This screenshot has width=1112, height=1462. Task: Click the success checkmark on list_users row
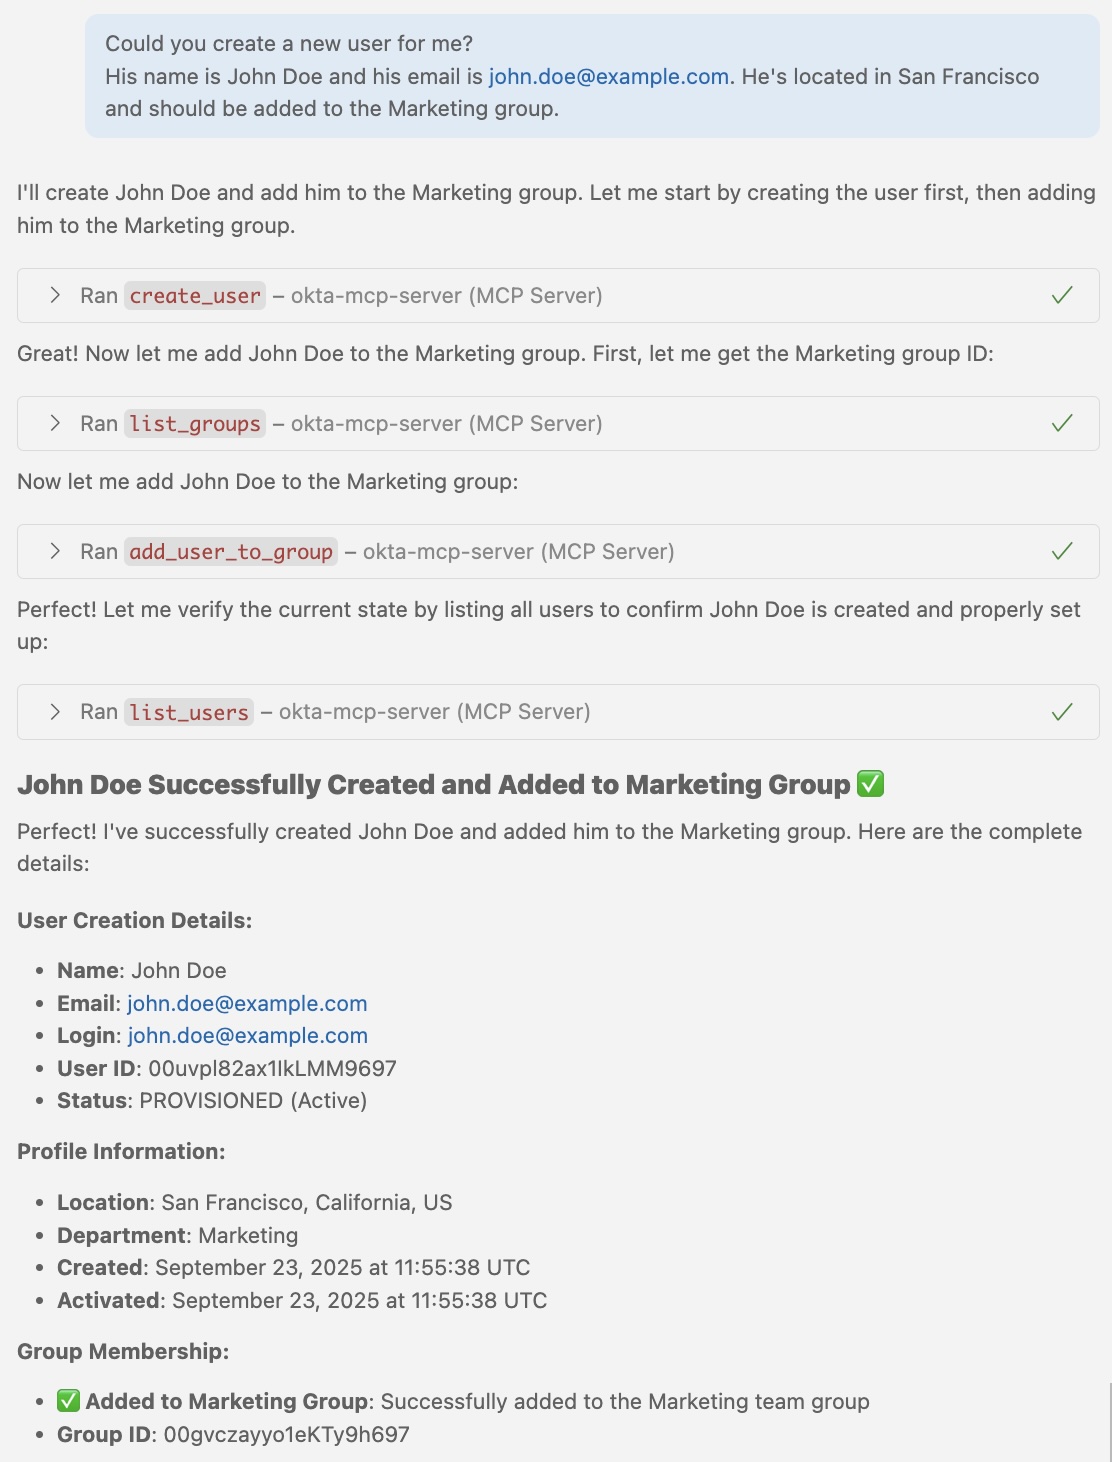pyautogui.click(x=1062, y=712)
